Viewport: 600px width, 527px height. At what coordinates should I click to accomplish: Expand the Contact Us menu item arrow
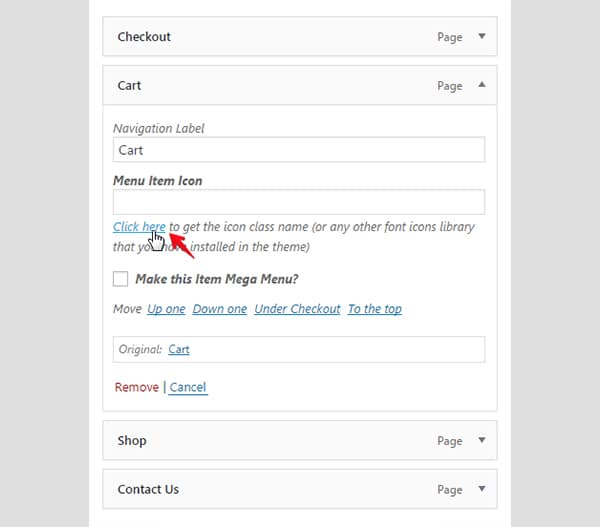[x=482, y=488]
